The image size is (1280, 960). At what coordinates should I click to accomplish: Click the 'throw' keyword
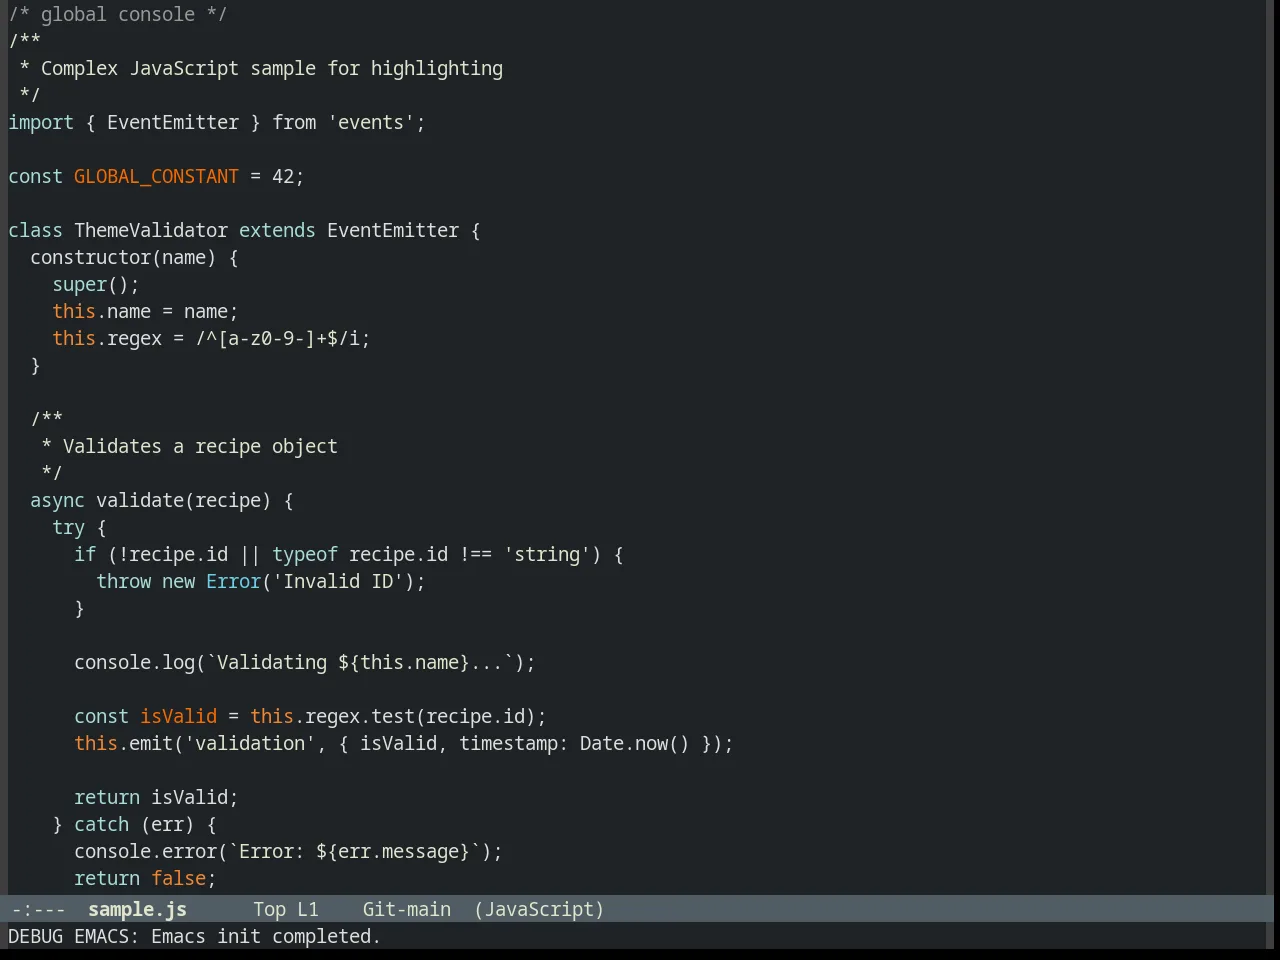pos(123,581)
